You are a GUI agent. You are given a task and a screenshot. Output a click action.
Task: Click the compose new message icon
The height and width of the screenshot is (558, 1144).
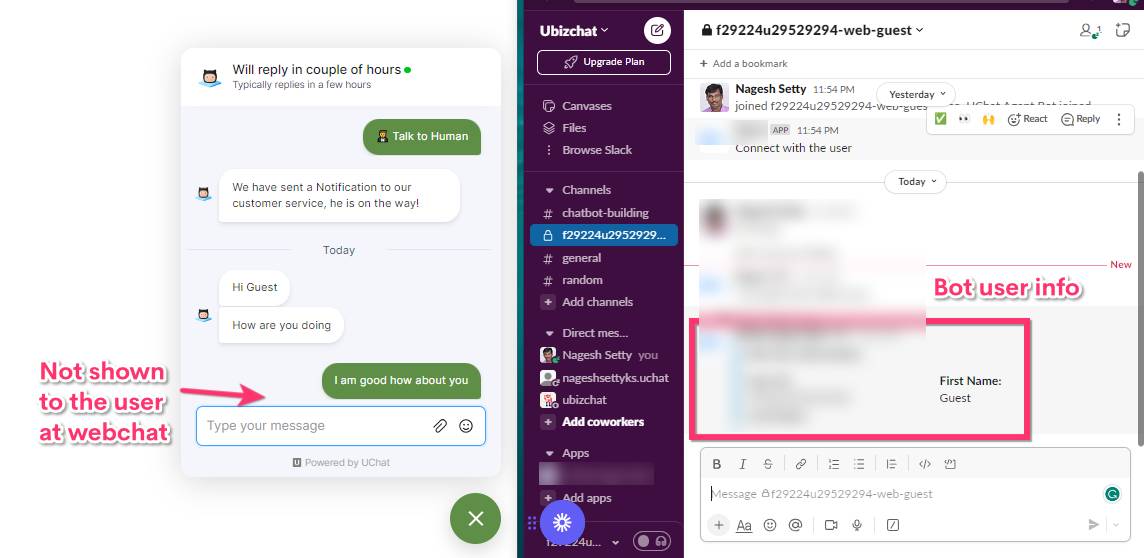(x=657, y=31)
